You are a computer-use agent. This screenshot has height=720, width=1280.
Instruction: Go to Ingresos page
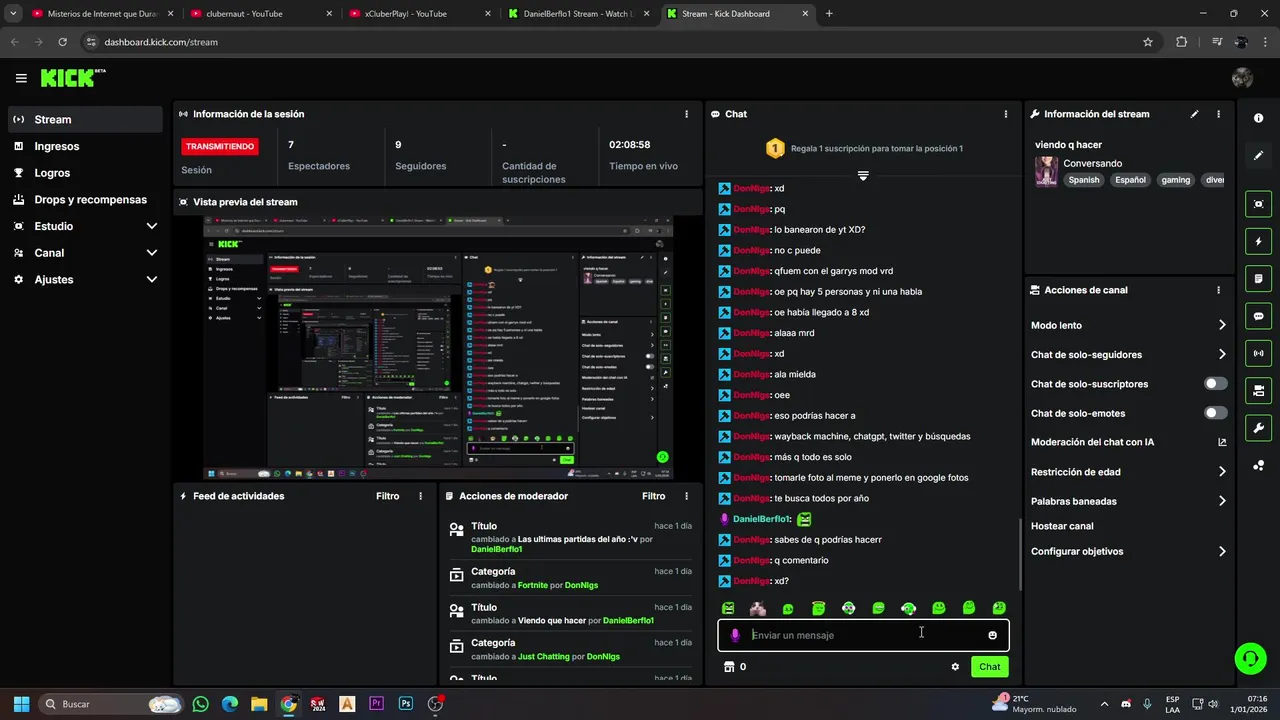(x=85, y=146)
